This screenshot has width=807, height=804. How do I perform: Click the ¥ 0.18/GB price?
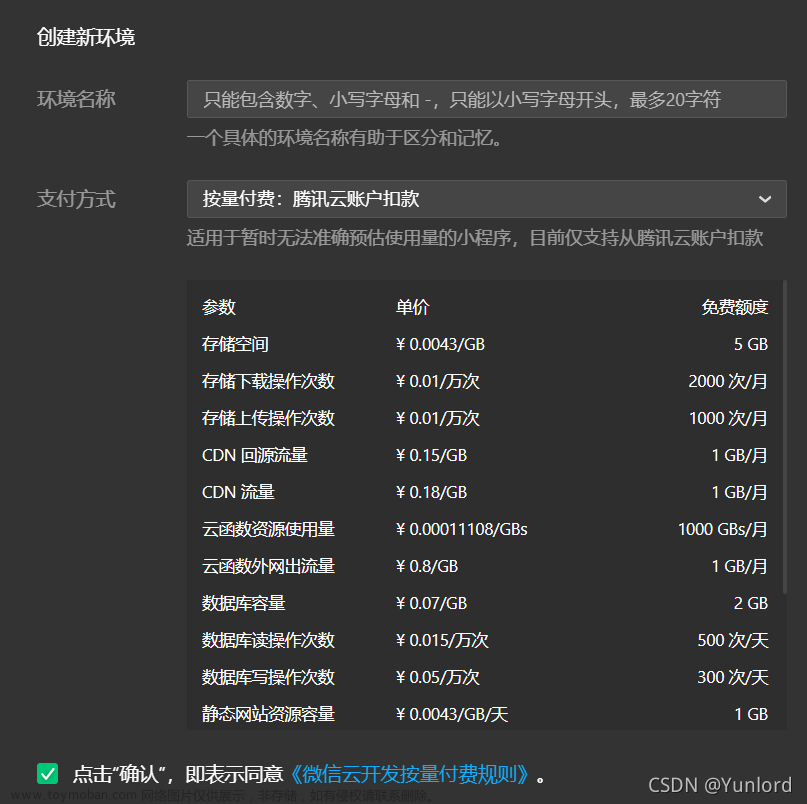point(431,493)
